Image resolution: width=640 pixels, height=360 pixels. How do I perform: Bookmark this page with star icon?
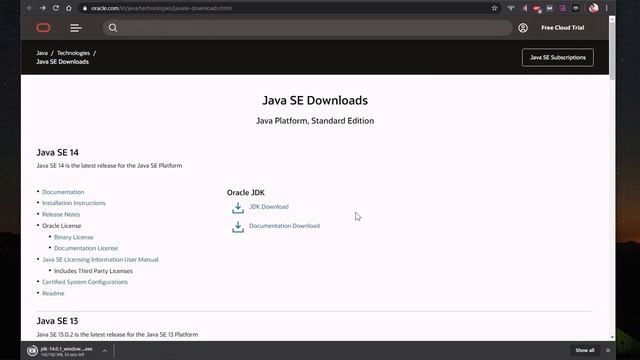(x=494, y=8)
